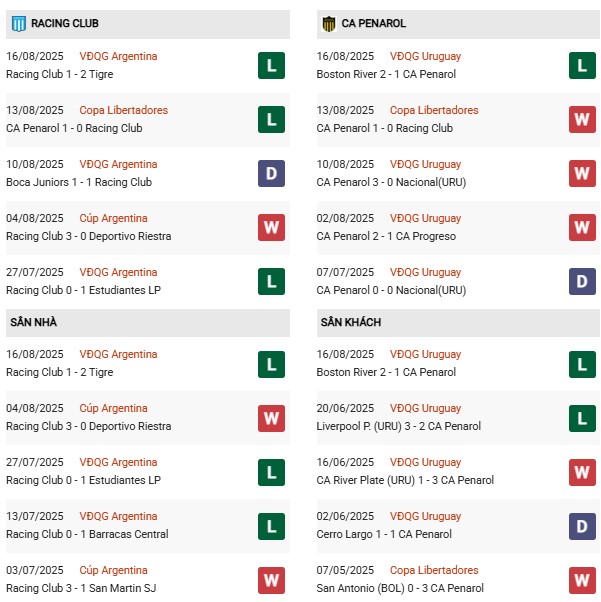Click the W badge for Racing Club 3 - 0 Deportivo Riestra in recent form

pyautogui.click(x=271, y=228)
